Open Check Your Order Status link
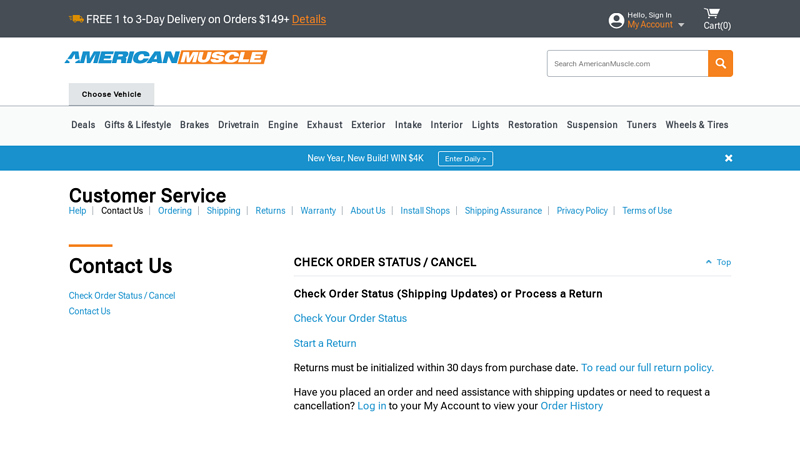This screenshot has width=800, height=450. (350, 318)
